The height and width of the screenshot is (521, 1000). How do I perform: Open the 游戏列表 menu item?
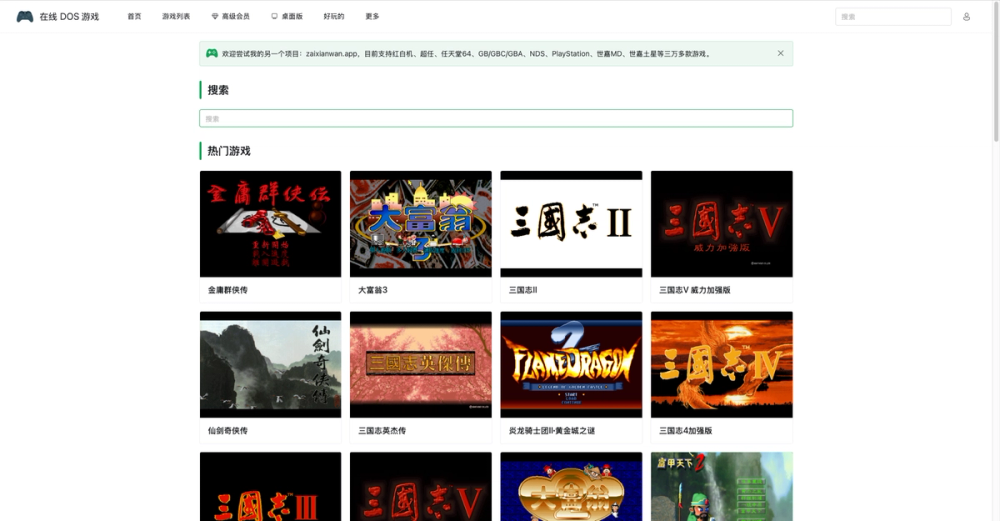176,17
